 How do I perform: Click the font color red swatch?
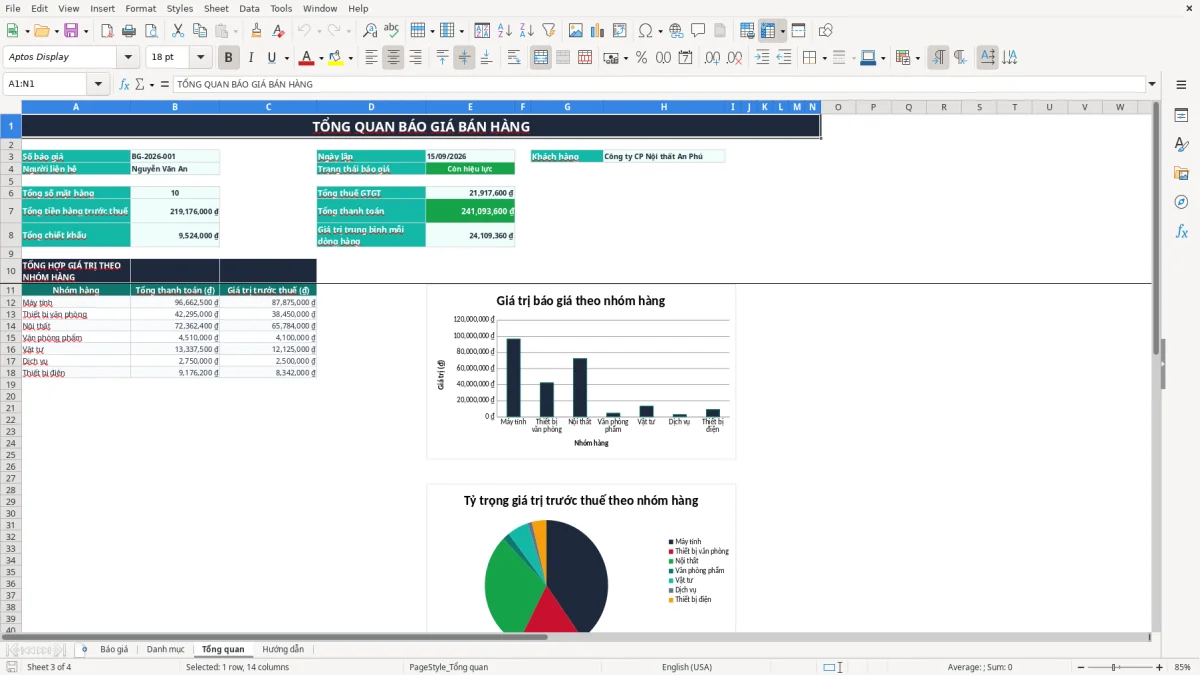(306, 58)
